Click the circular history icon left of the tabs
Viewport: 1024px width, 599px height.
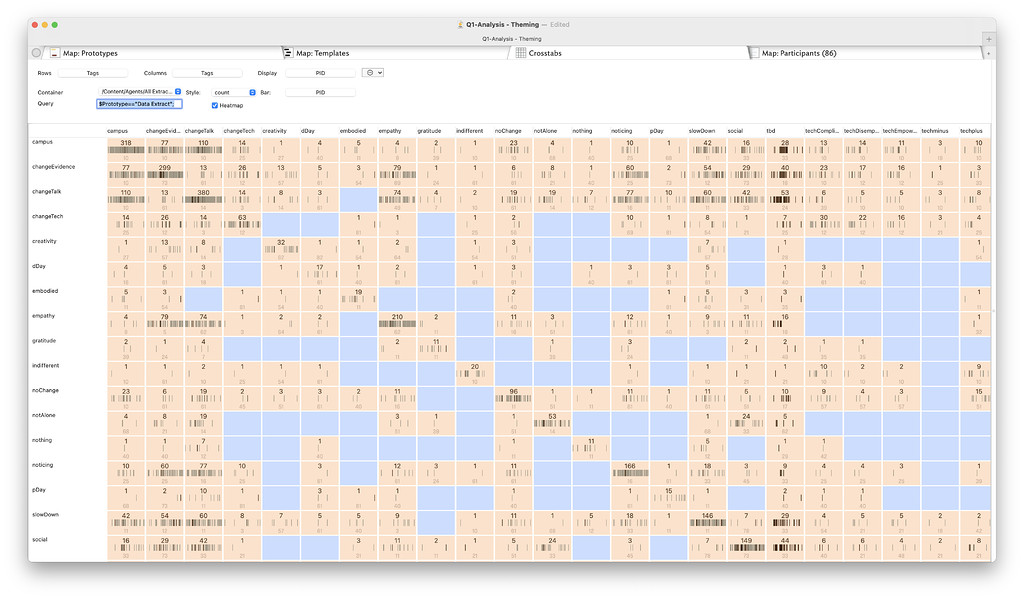coord(35,52)
